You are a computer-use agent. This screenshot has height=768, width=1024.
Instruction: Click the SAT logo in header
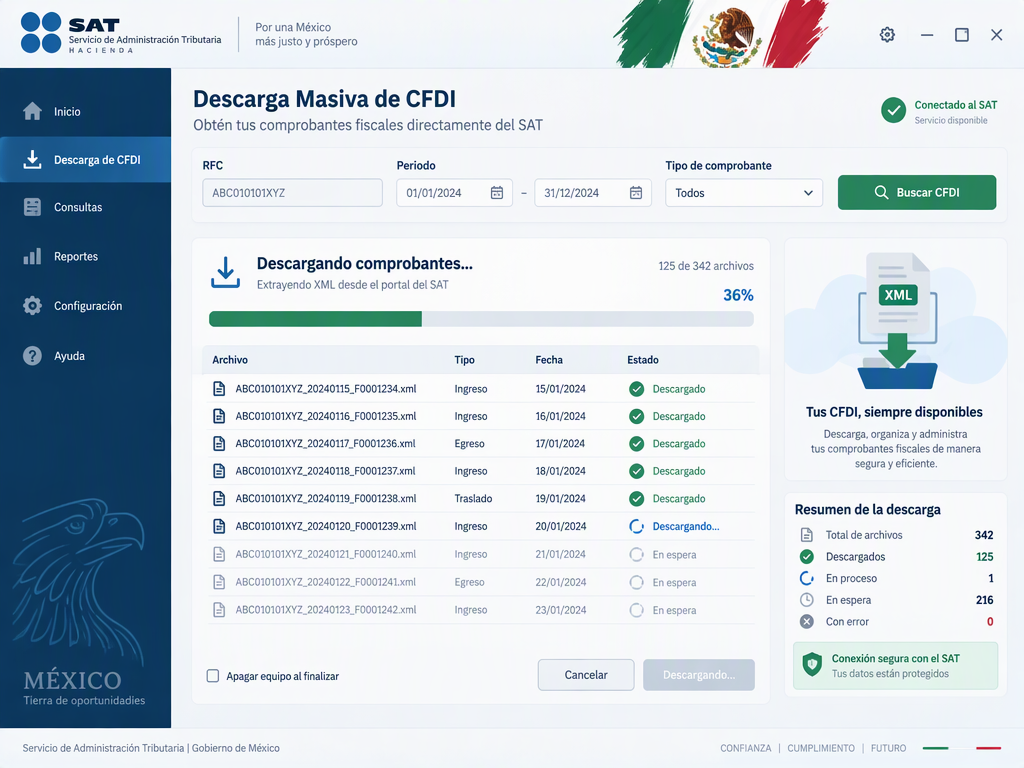(121, 33)
